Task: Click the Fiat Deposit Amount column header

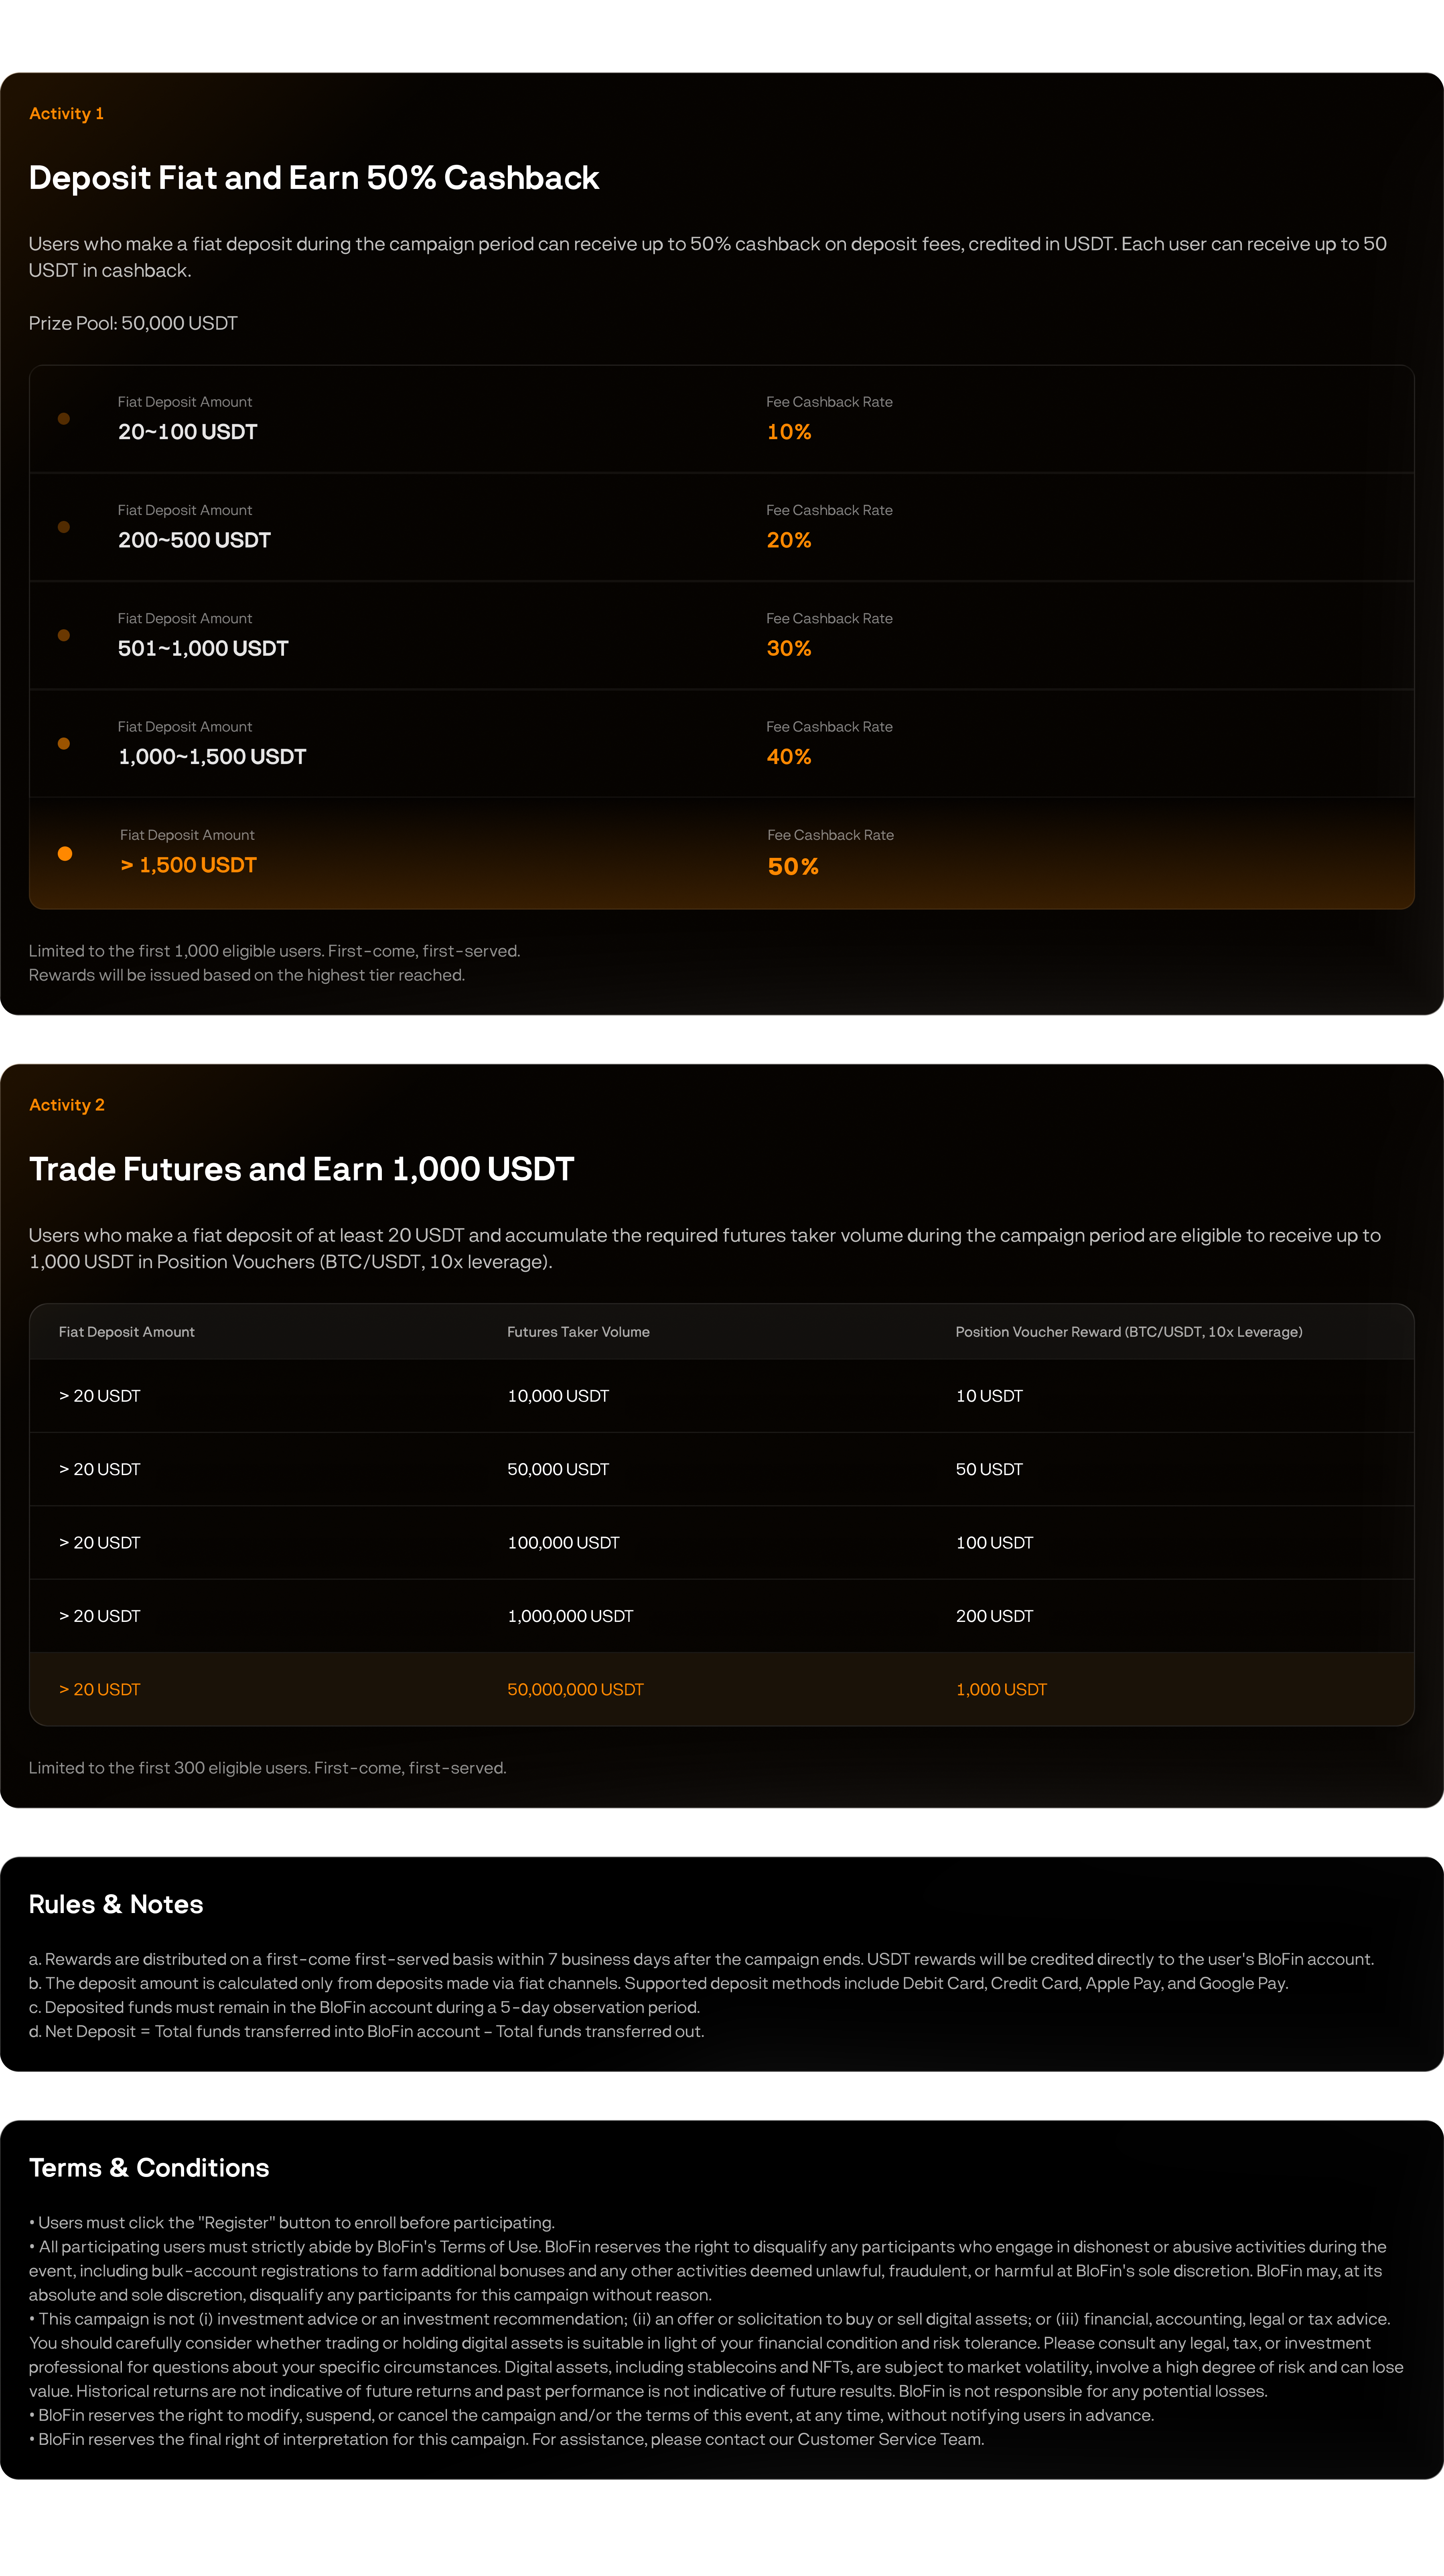Action: [127, 1332]
